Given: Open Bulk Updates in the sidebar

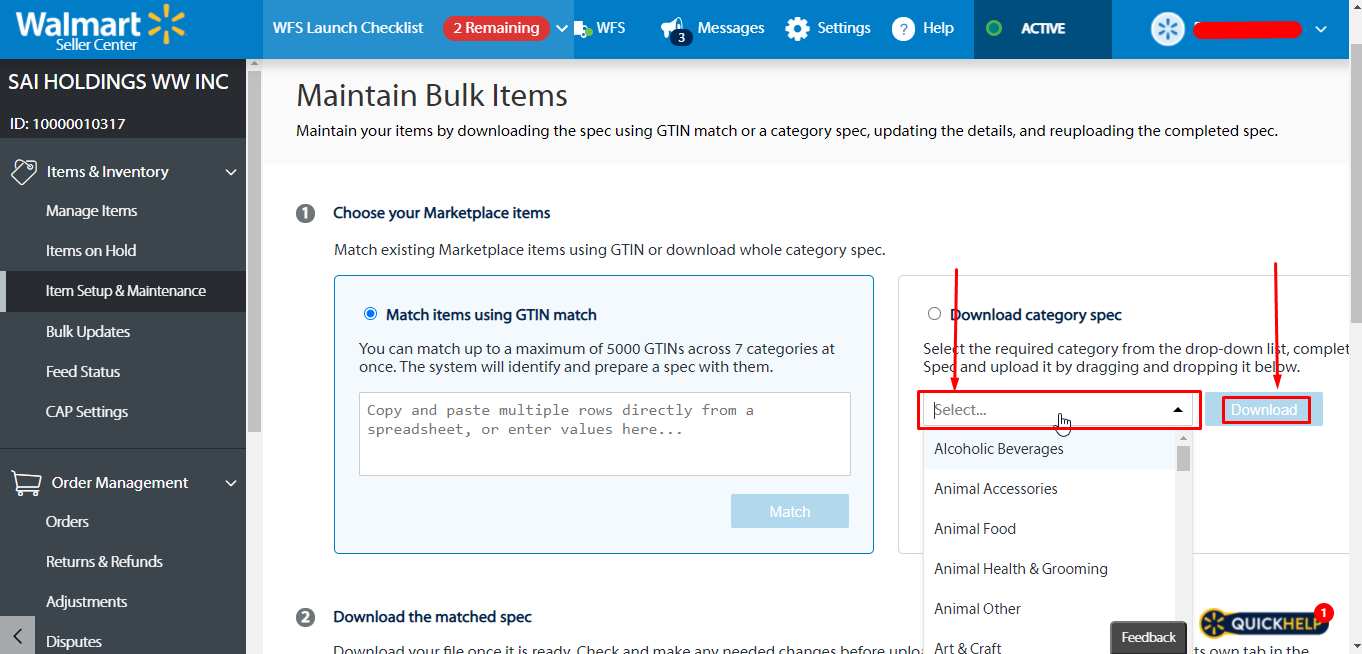Looking at the screenshot, I should click(x=88, y=332).
